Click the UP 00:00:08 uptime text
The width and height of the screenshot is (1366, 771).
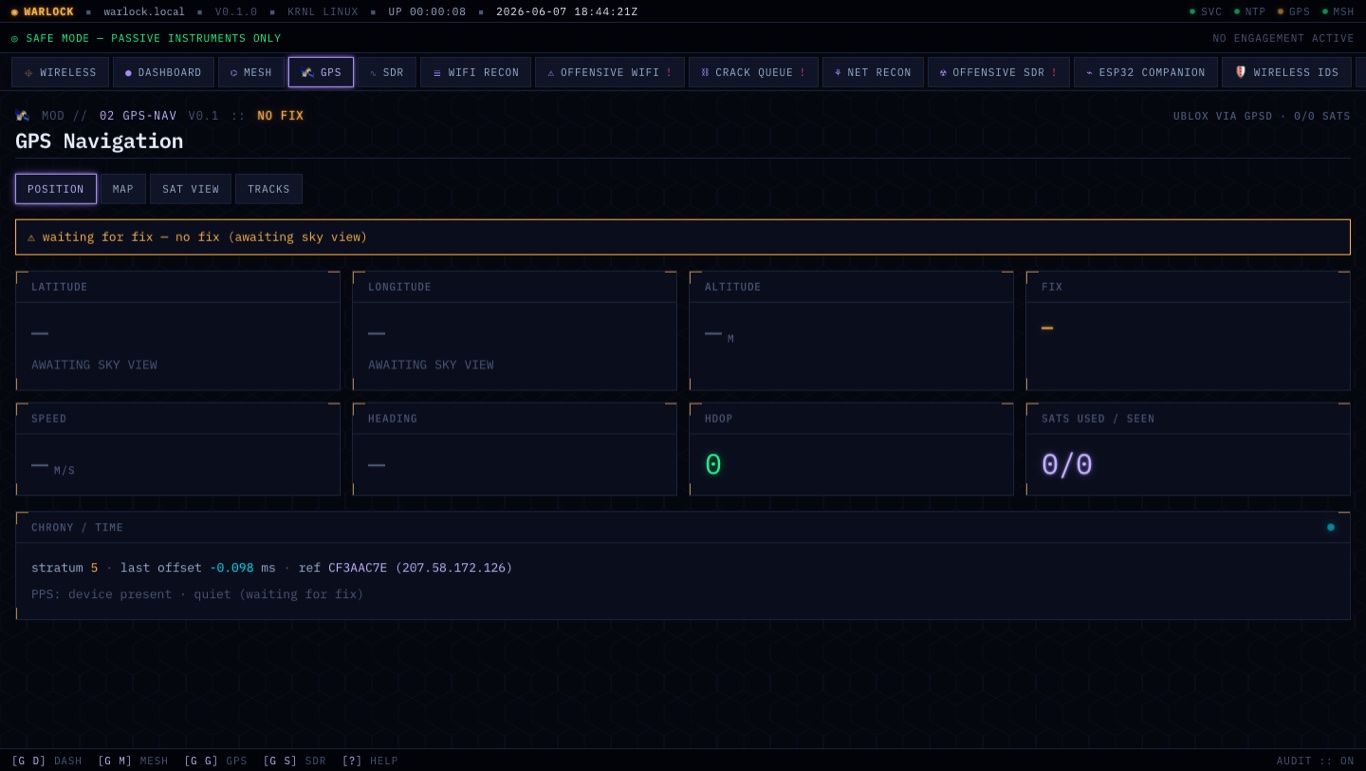click(x=427, y=12)
